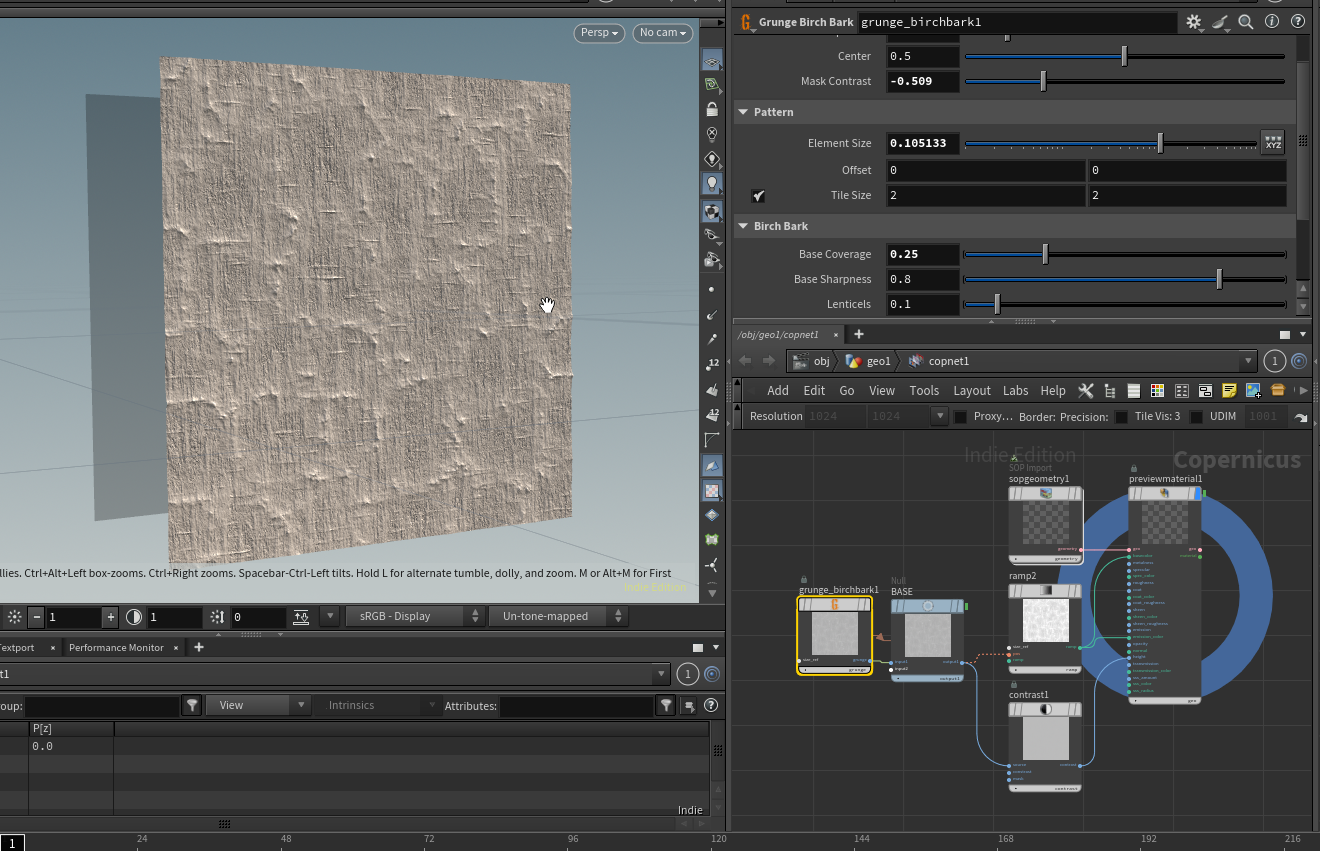
Task: Open node info with the 'i' icon
Action: pos(1272,21)
